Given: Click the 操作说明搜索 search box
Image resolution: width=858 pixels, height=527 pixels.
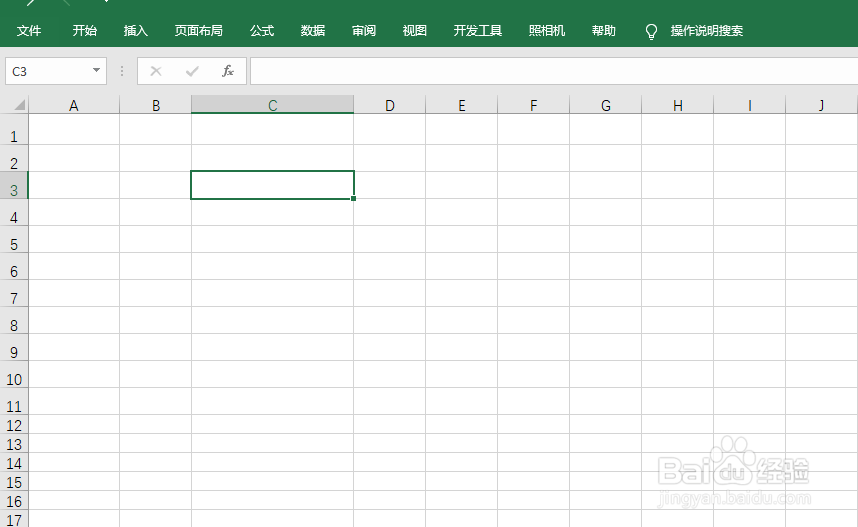Looking at the screenshot, I should tap(706, 31).
